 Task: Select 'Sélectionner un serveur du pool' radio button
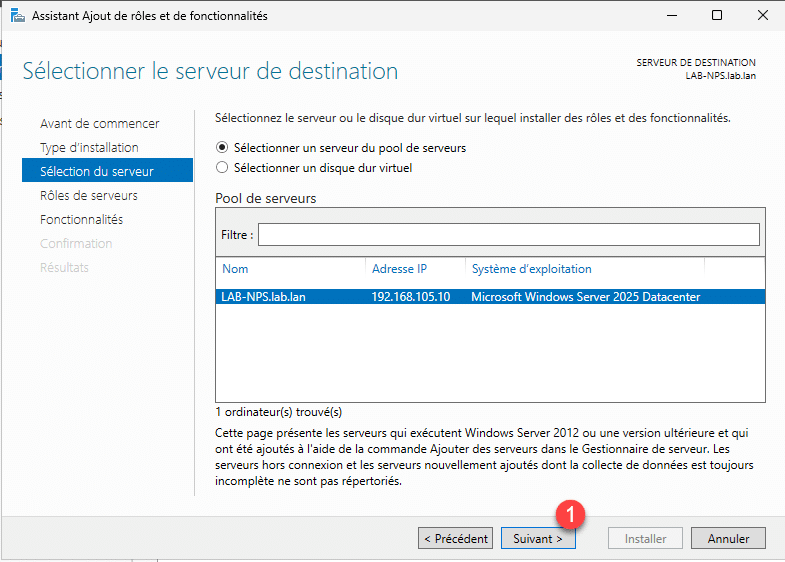pyautogui.click(x=222, y=147)
